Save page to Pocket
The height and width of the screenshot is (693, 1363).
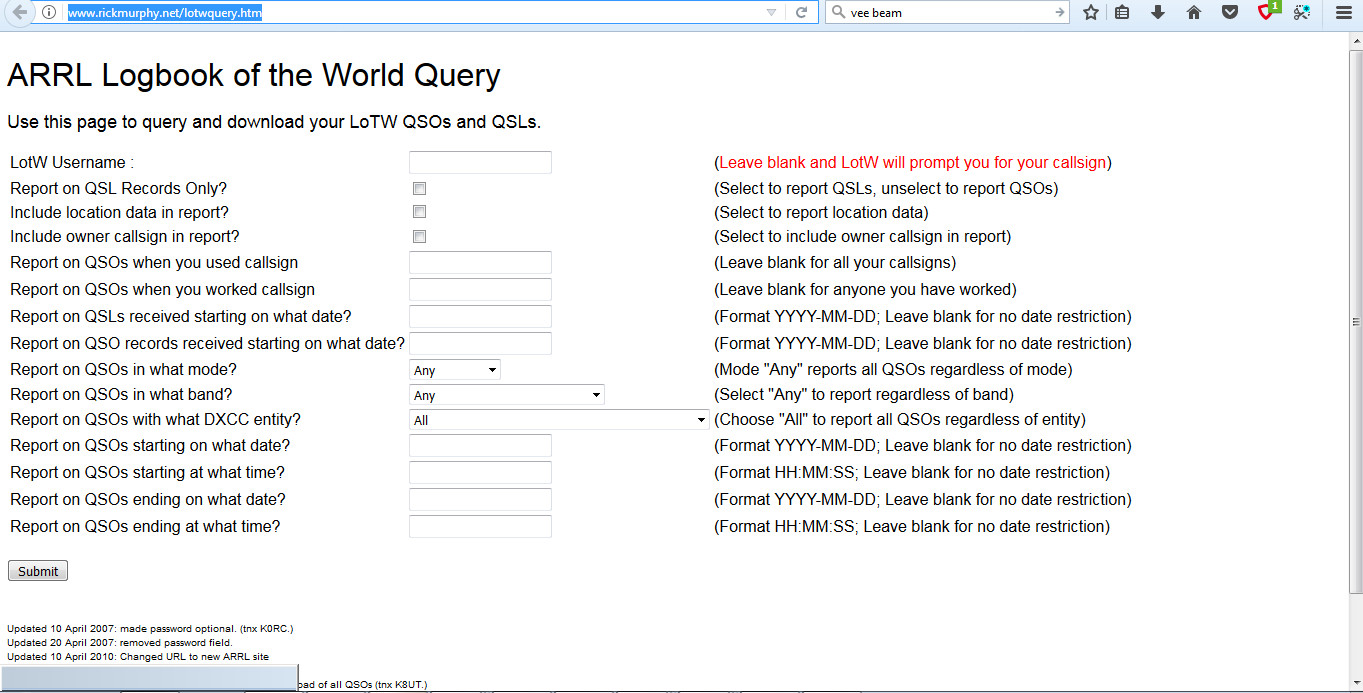[x=1228, y=13]
